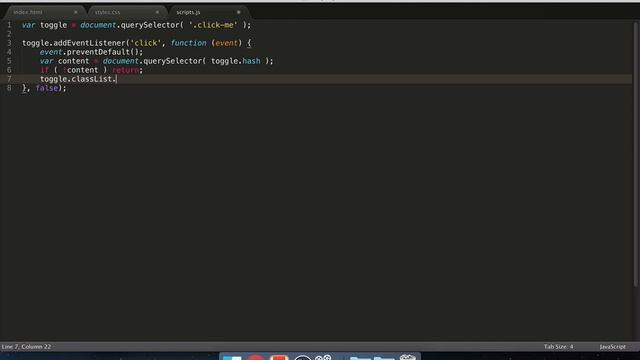
Task: Close the index.html tab
Action: (x=76, y=12)
